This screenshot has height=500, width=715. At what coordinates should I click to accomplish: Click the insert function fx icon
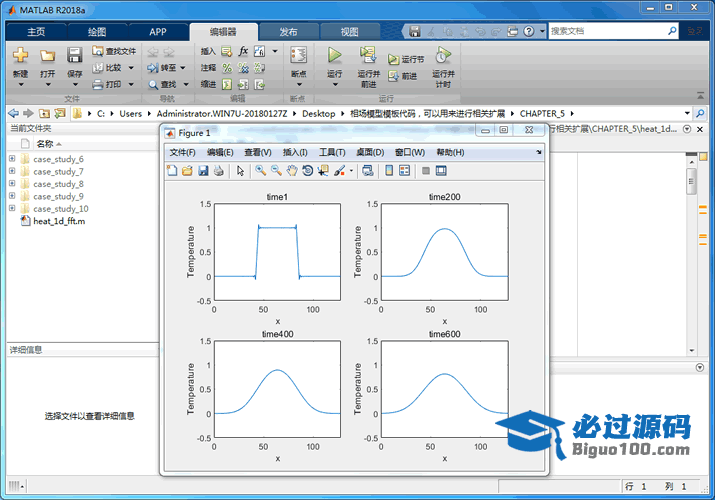point(243,51)
